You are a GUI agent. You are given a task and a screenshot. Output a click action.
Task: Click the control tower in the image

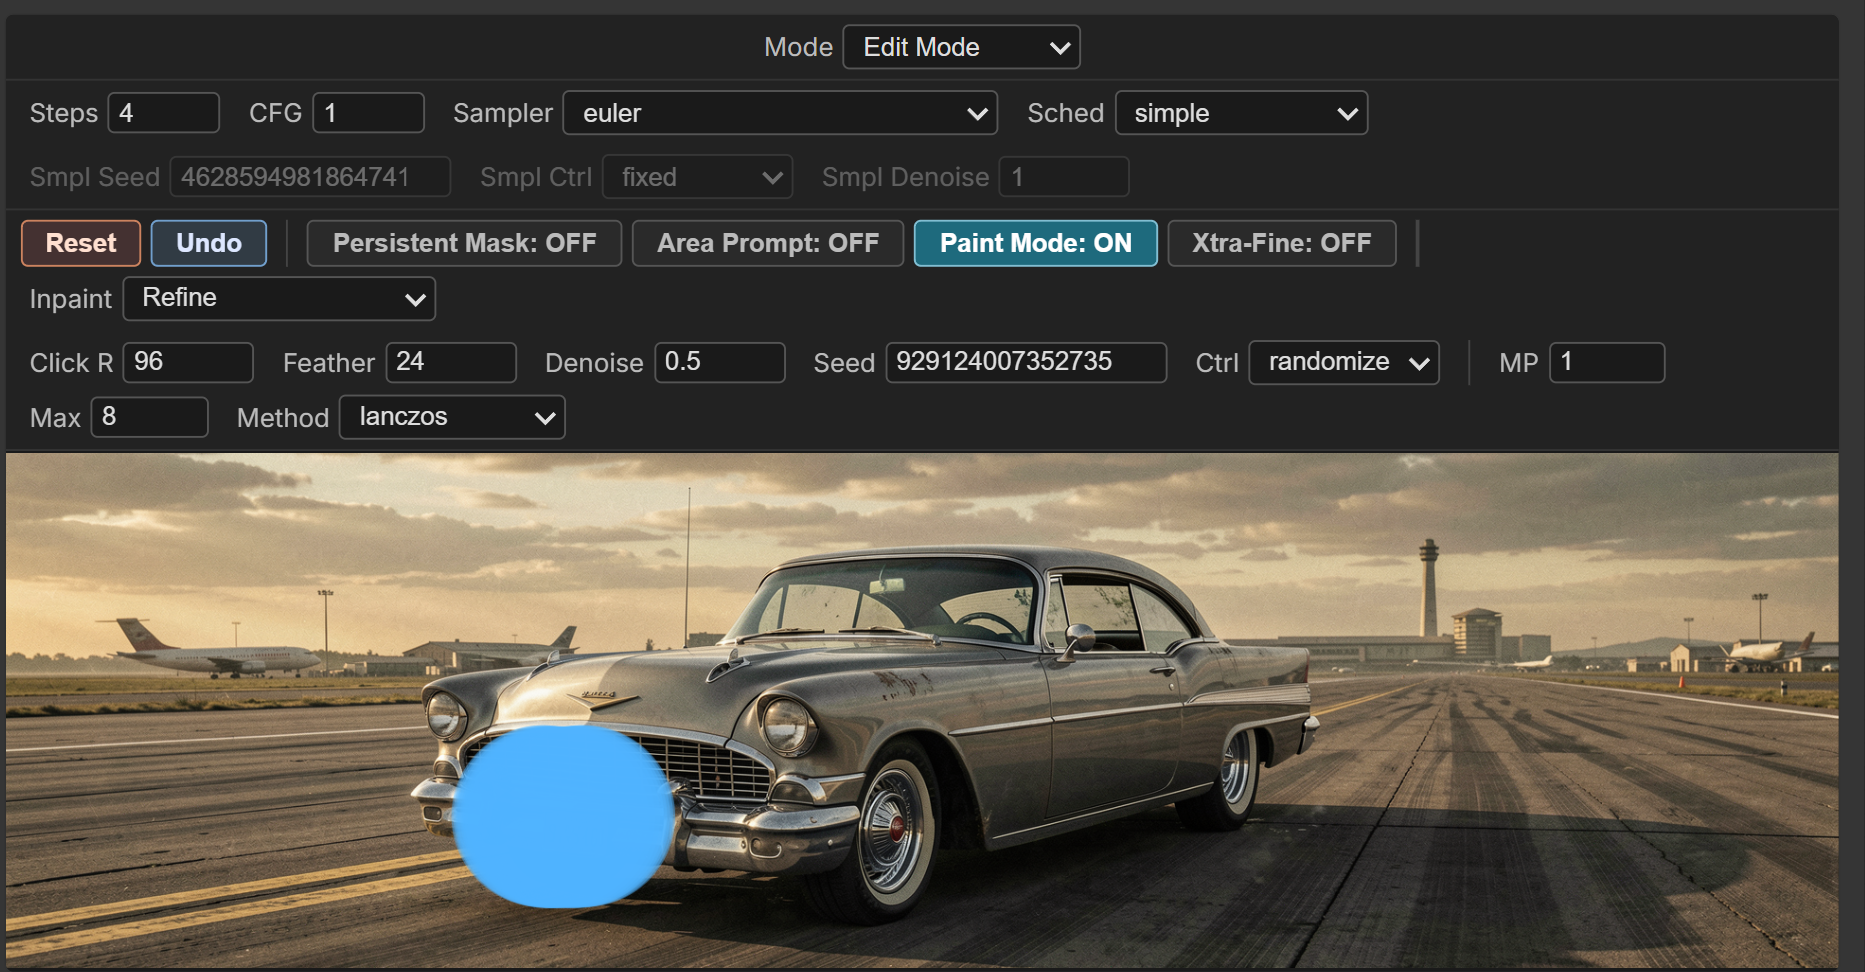click(x=1429, y=588)
